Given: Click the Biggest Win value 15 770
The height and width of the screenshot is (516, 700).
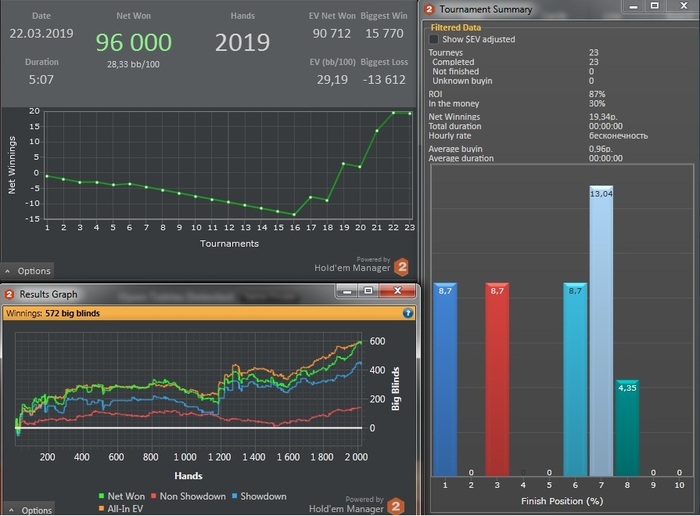Looking at the screenshot, I should click(384, 33).
